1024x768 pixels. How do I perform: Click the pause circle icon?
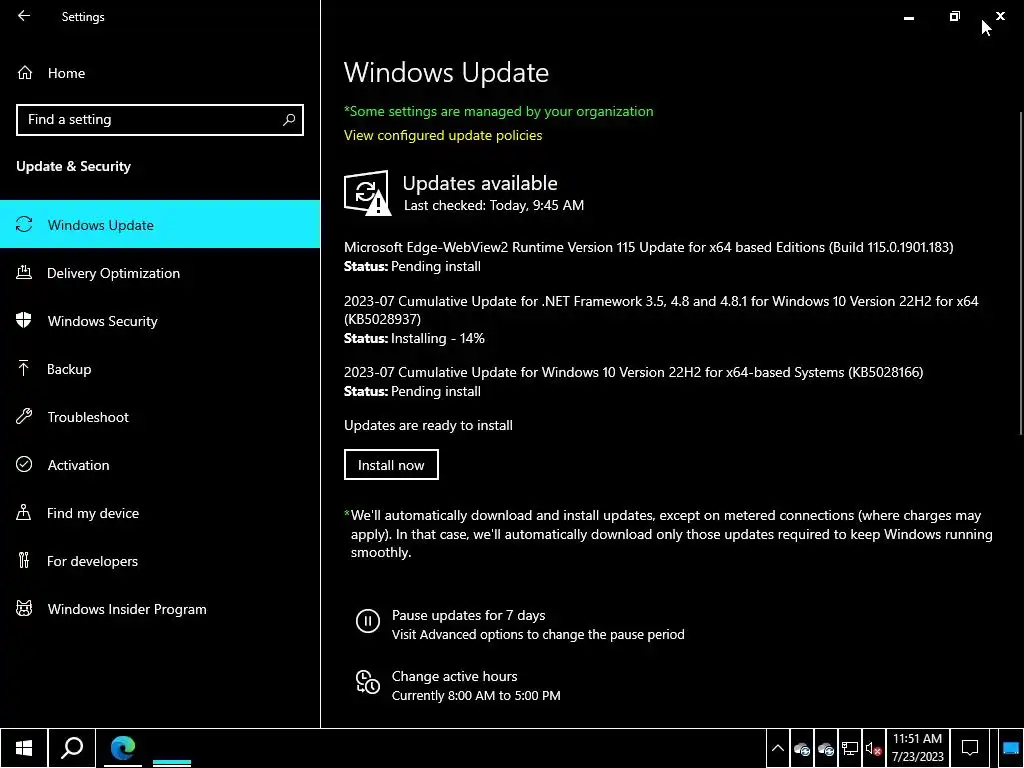(x=368, y=620)
